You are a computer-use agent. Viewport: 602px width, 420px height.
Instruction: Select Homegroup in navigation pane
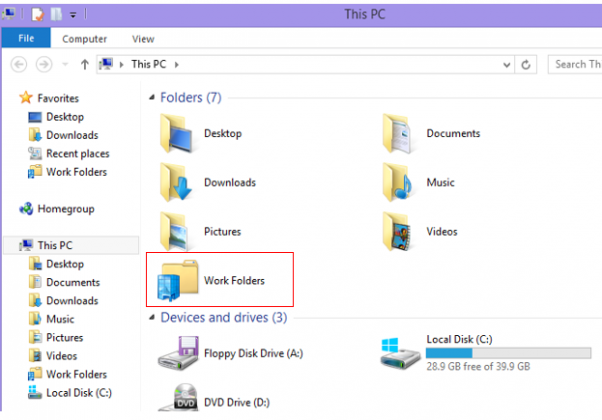(65, 209)
